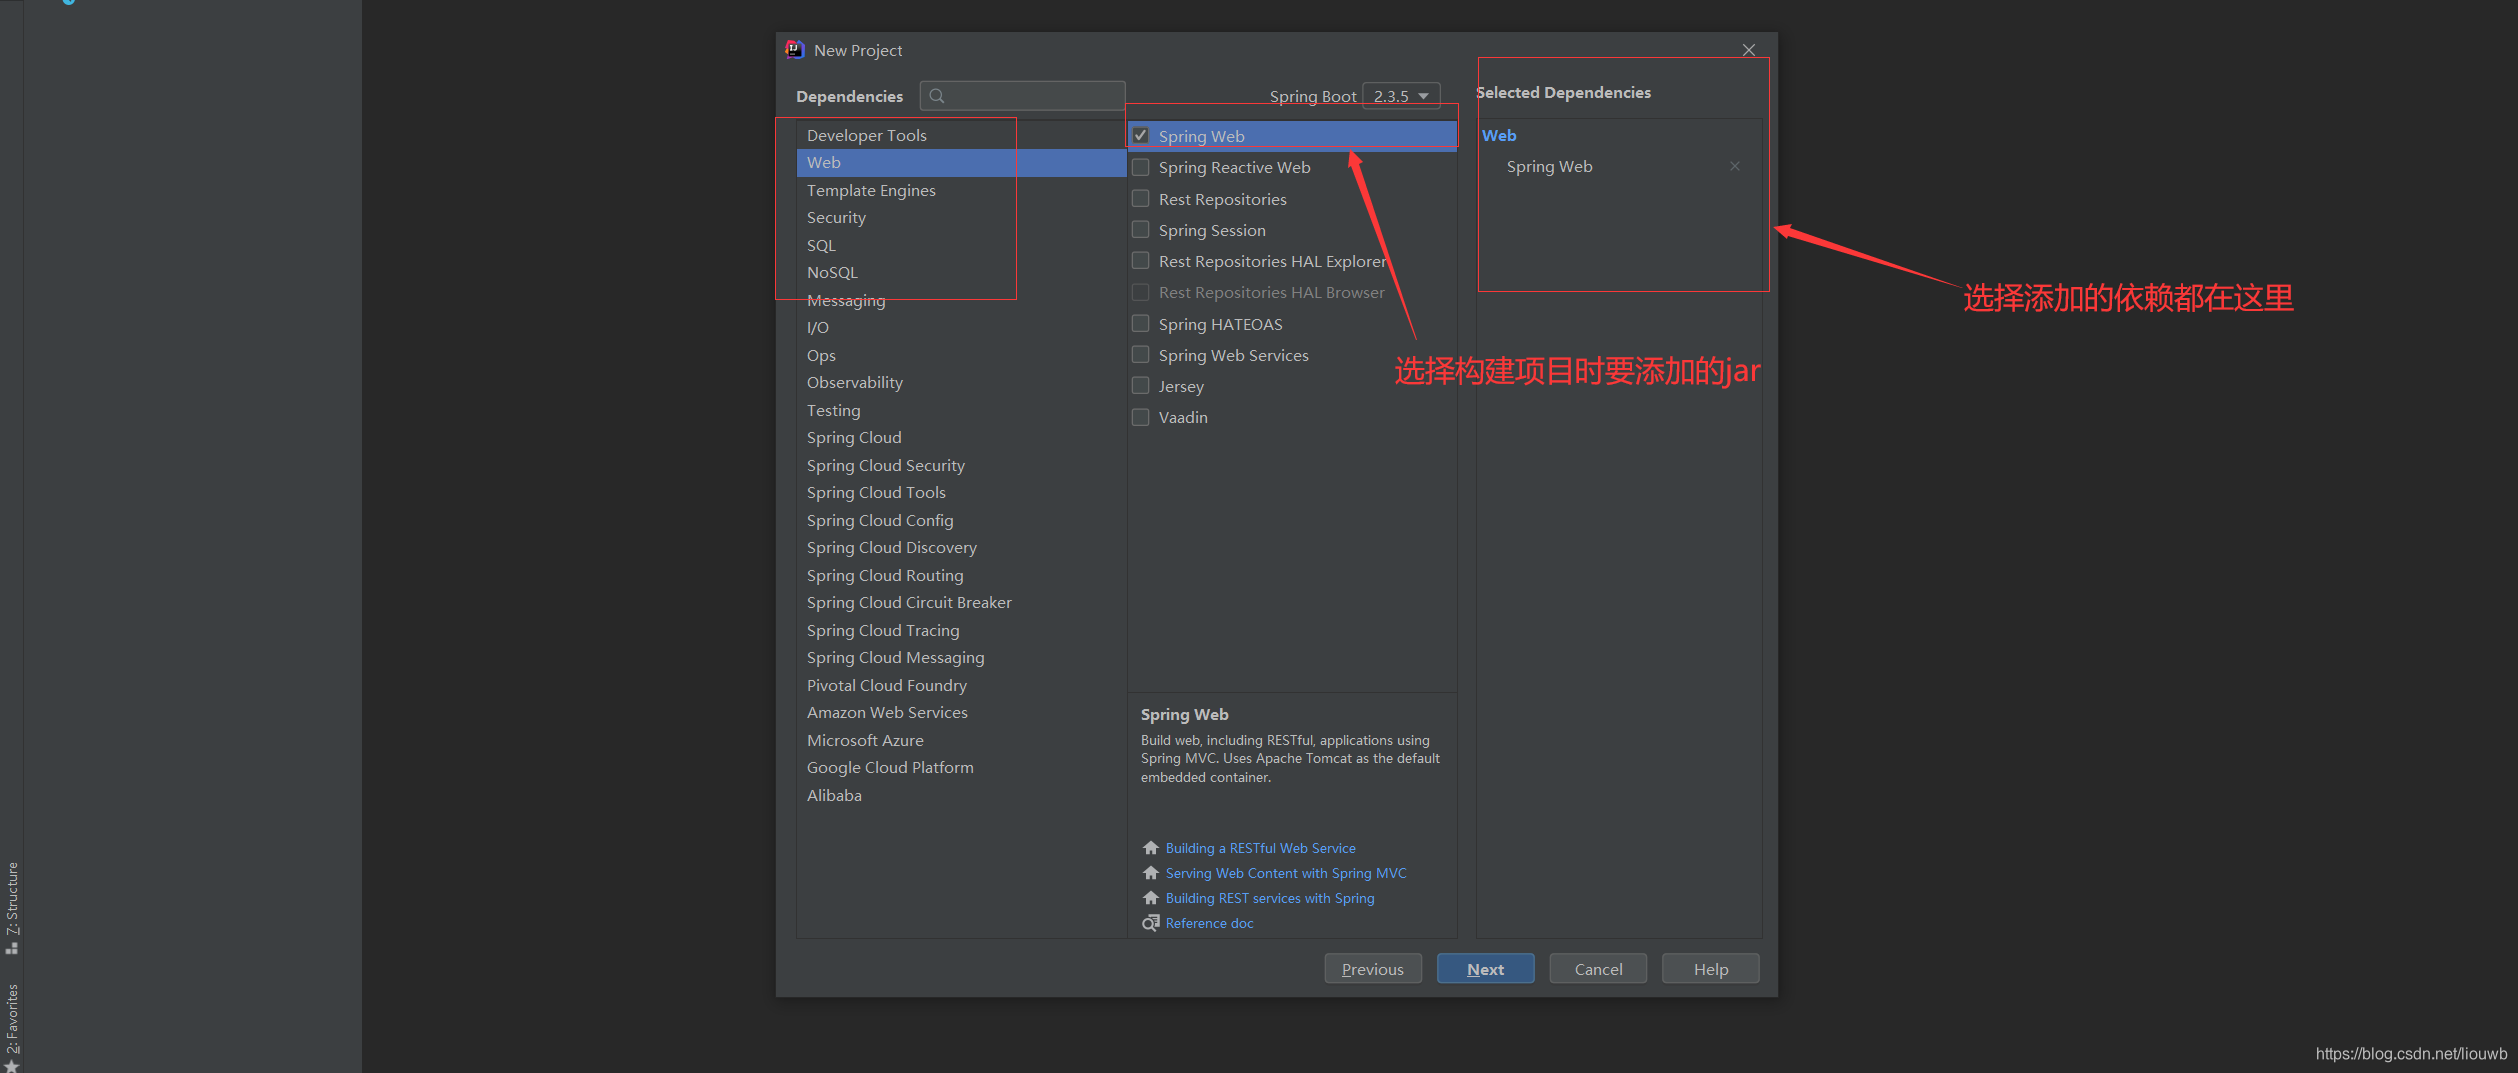Select the Spring Web Services checkbox
This screenshot has width=2518, height=1073.
1140,355
